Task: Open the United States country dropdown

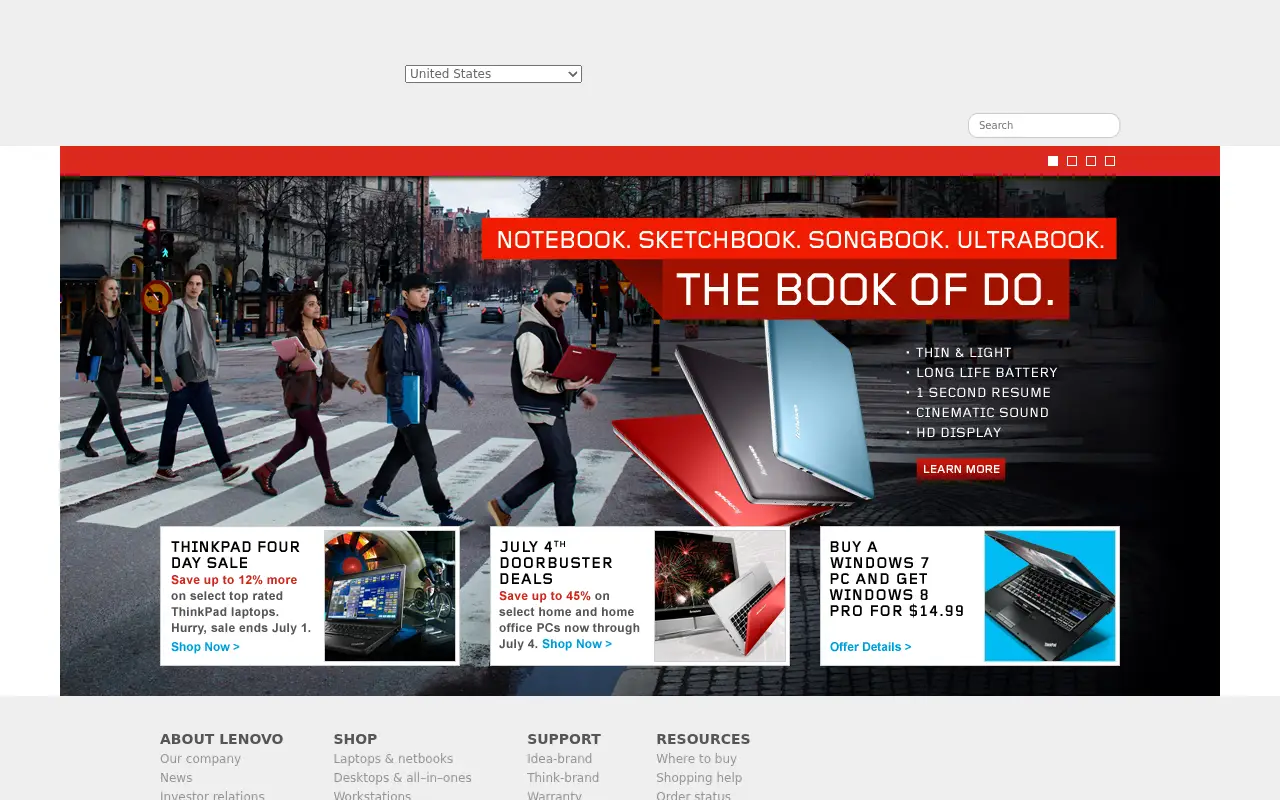Action: [x=493, y=74]
